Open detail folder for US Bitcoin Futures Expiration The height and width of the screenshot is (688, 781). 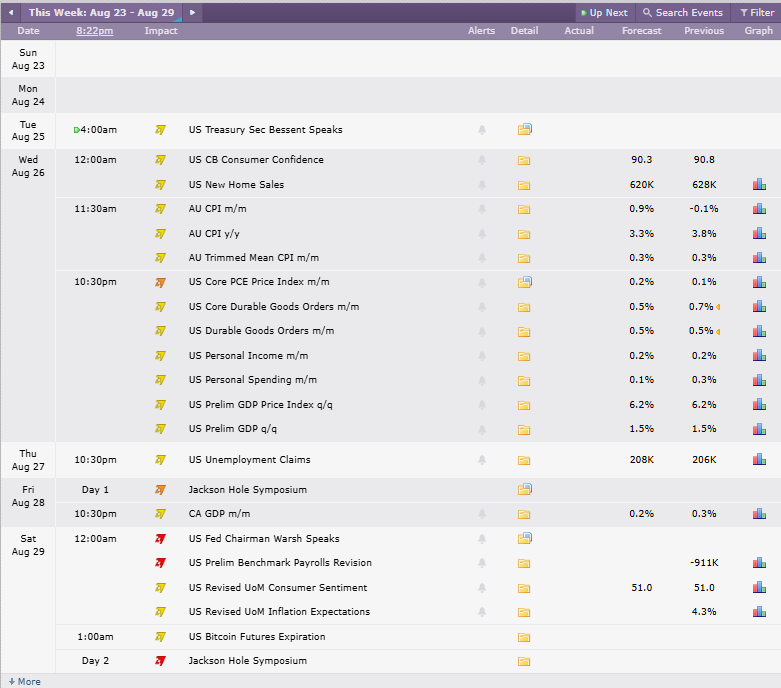click(x=523, y=637)
